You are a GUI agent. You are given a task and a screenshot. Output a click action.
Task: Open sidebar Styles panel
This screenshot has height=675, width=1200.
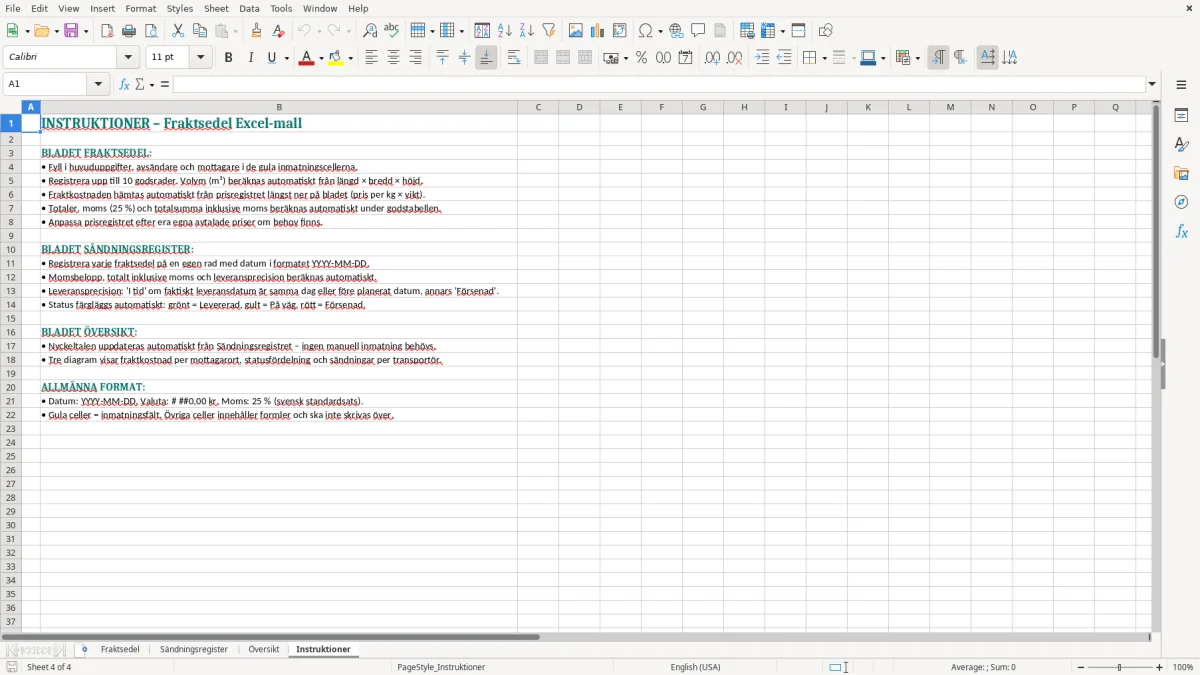(1181, 145)
